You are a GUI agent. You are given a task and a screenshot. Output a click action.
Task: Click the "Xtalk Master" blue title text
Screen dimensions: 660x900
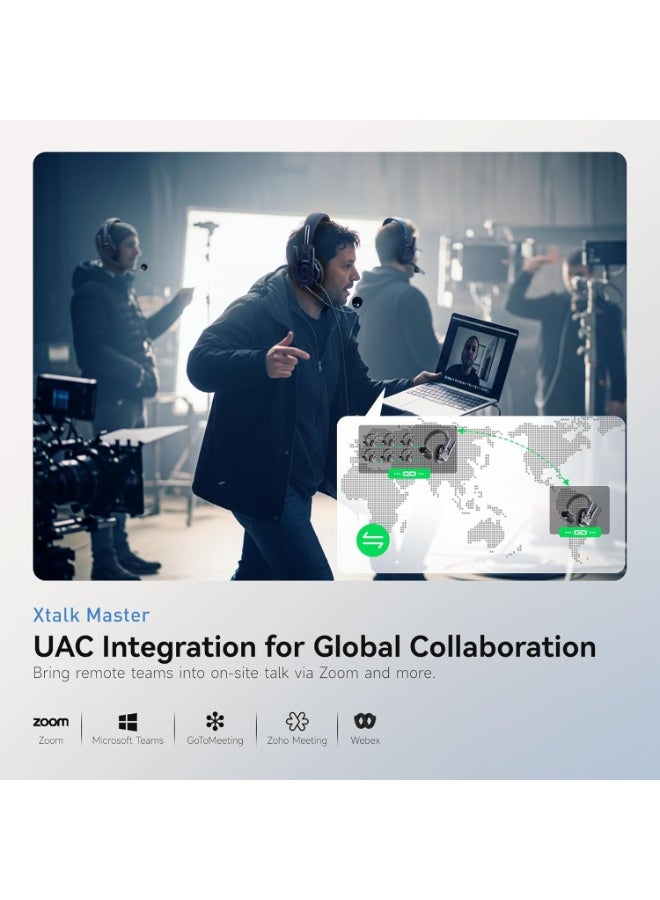[91, 615]
